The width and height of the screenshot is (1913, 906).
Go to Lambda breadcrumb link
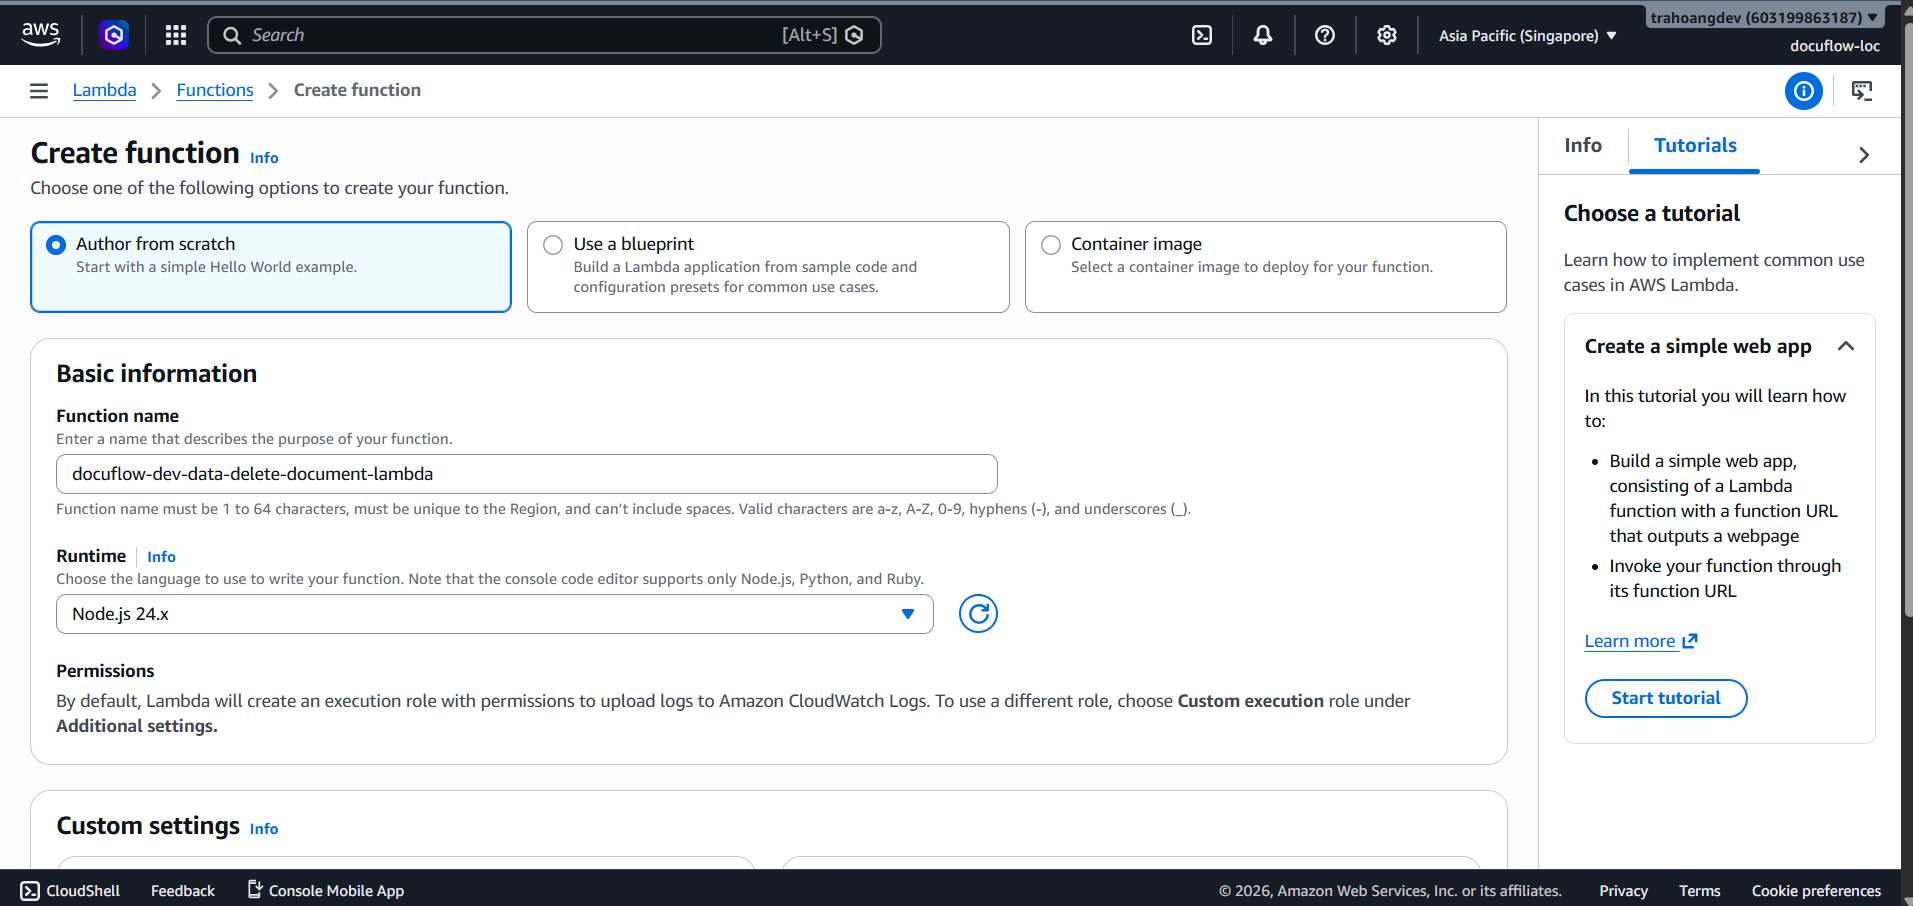click(x=104, y=90)
